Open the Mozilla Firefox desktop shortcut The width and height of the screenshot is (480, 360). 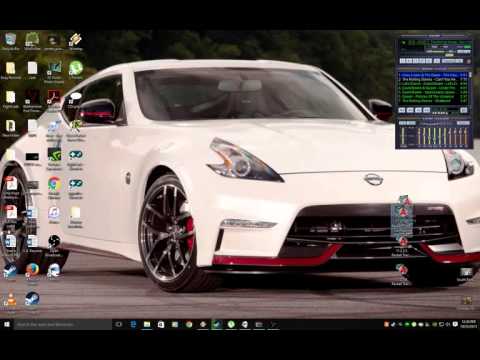click(32, 271)
